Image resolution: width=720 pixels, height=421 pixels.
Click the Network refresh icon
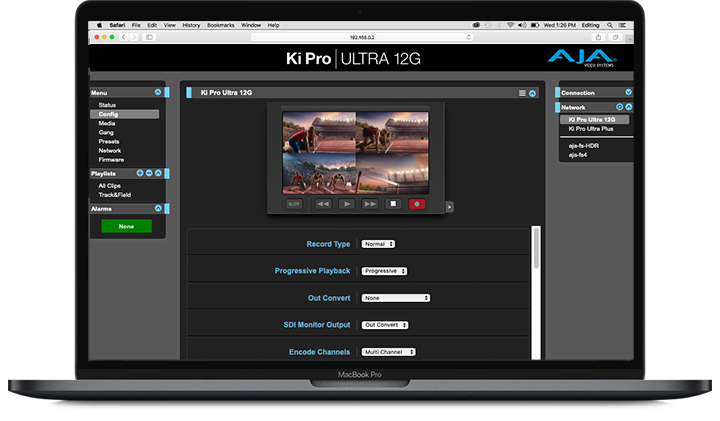(x=619, y=106)
